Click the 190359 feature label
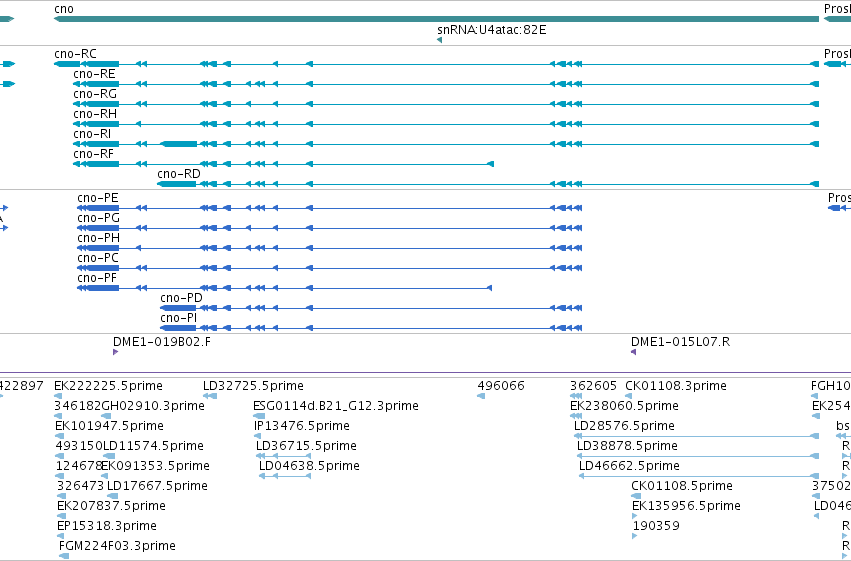 tap(656, 526)
